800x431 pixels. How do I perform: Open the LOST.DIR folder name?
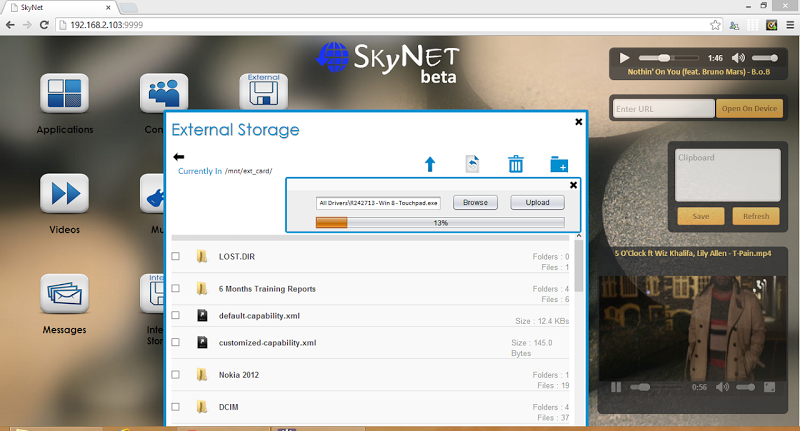coord(237,257)
